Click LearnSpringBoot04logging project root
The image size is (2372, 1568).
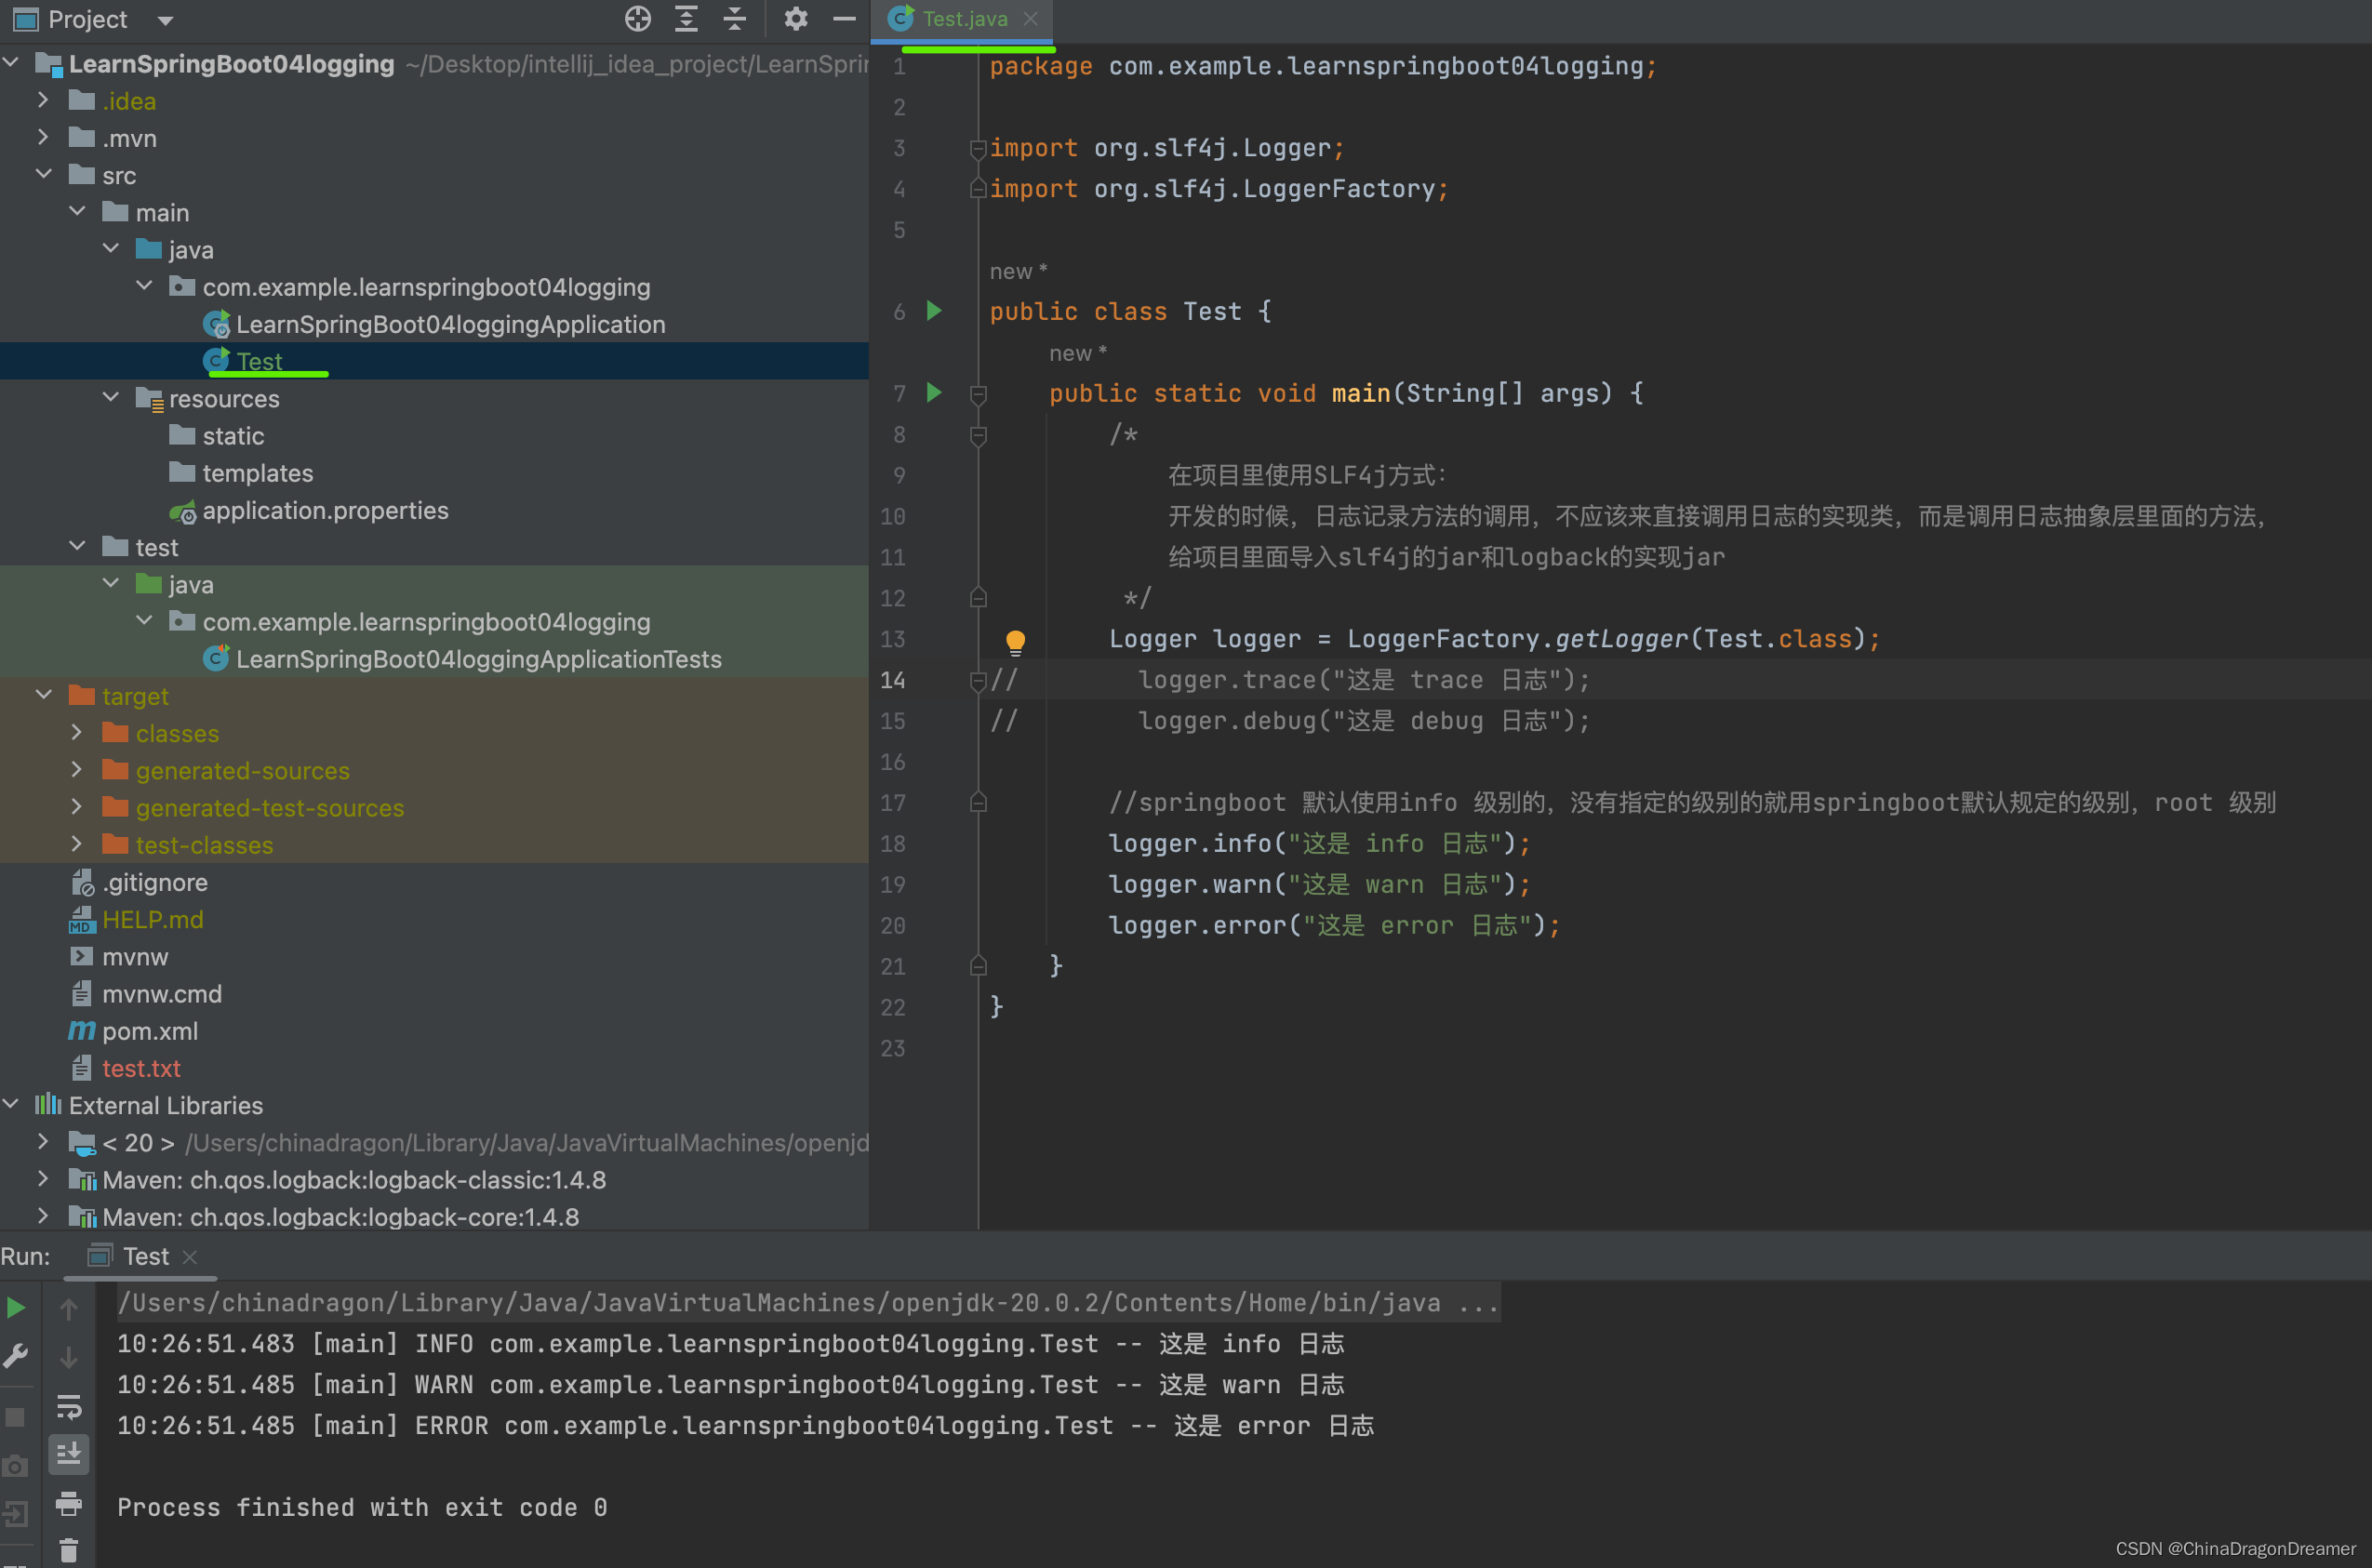click(231, 64)
